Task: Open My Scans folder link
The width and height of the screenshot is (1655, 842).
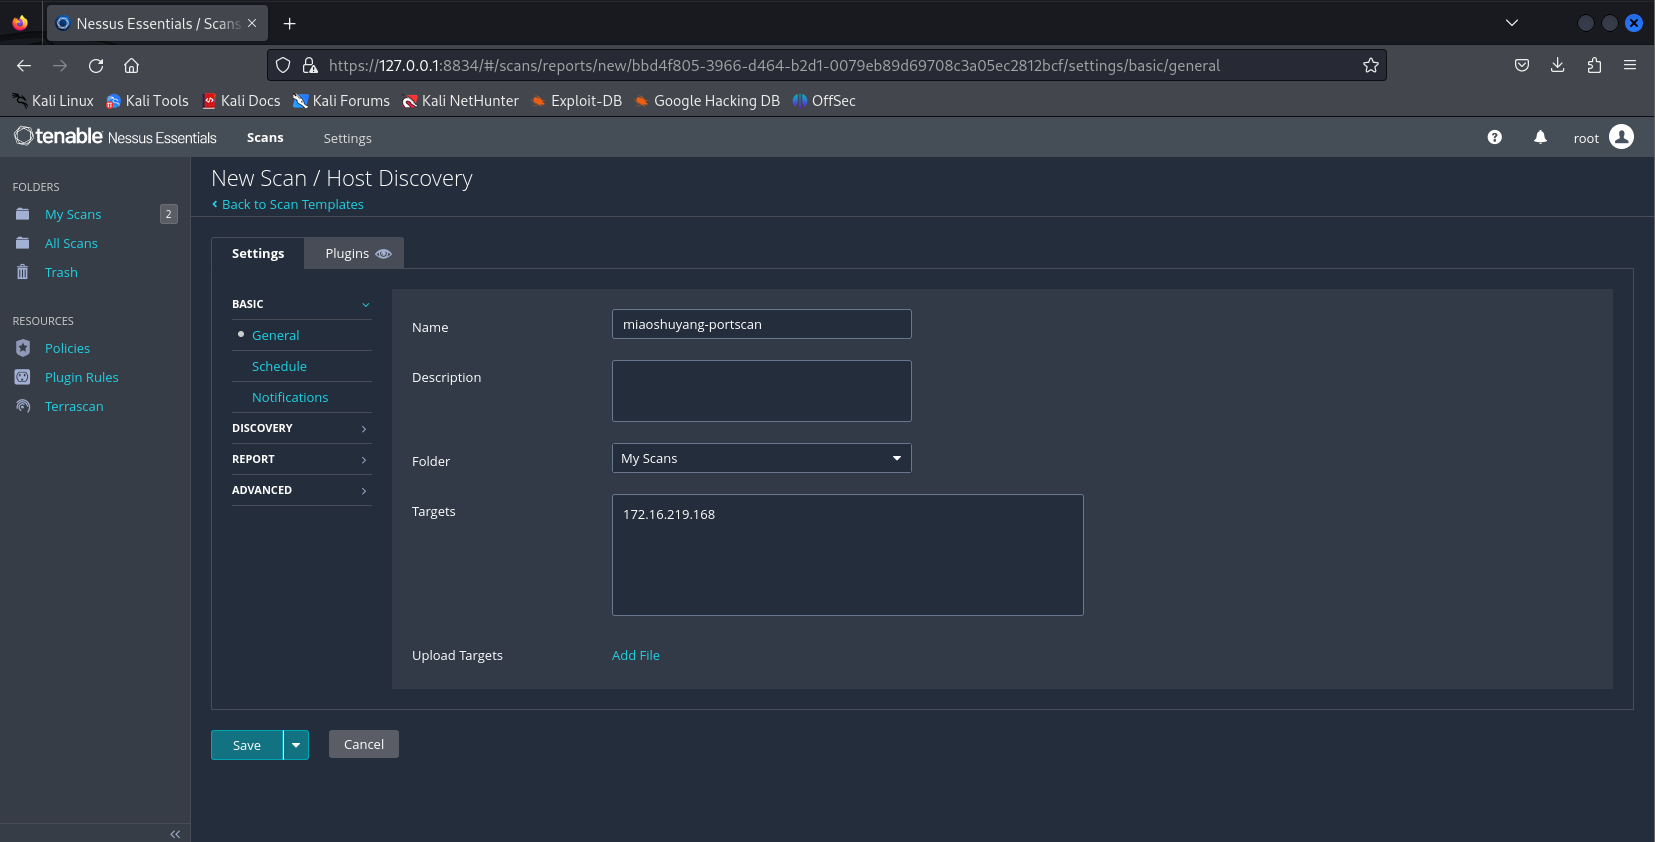Action: pyautogui.click(x=73, y=214)
